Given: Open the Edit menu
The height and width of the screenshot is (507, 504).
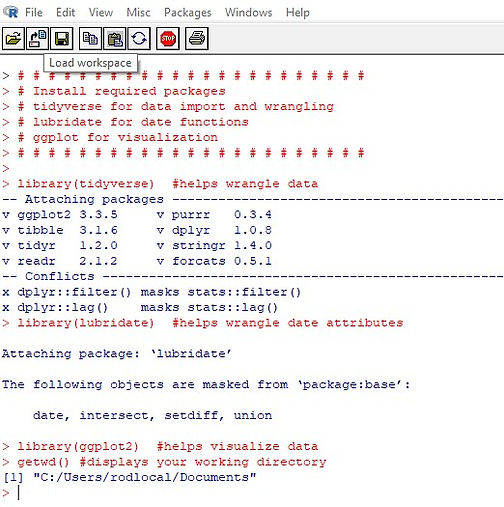Looking at the screenshot, I should pyautogui.click(x=65, y=13).
